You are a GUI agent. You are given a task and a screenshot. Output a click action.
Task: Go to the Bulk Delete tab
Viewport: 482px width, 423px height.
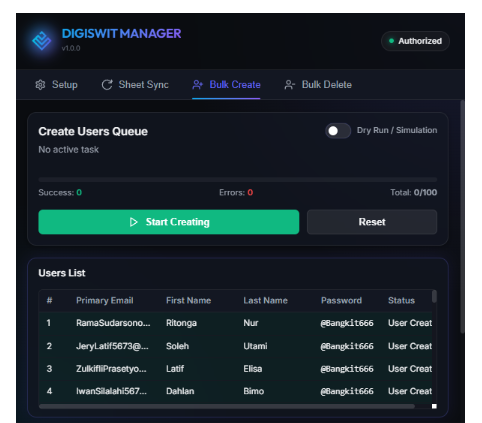pos(318,85)
